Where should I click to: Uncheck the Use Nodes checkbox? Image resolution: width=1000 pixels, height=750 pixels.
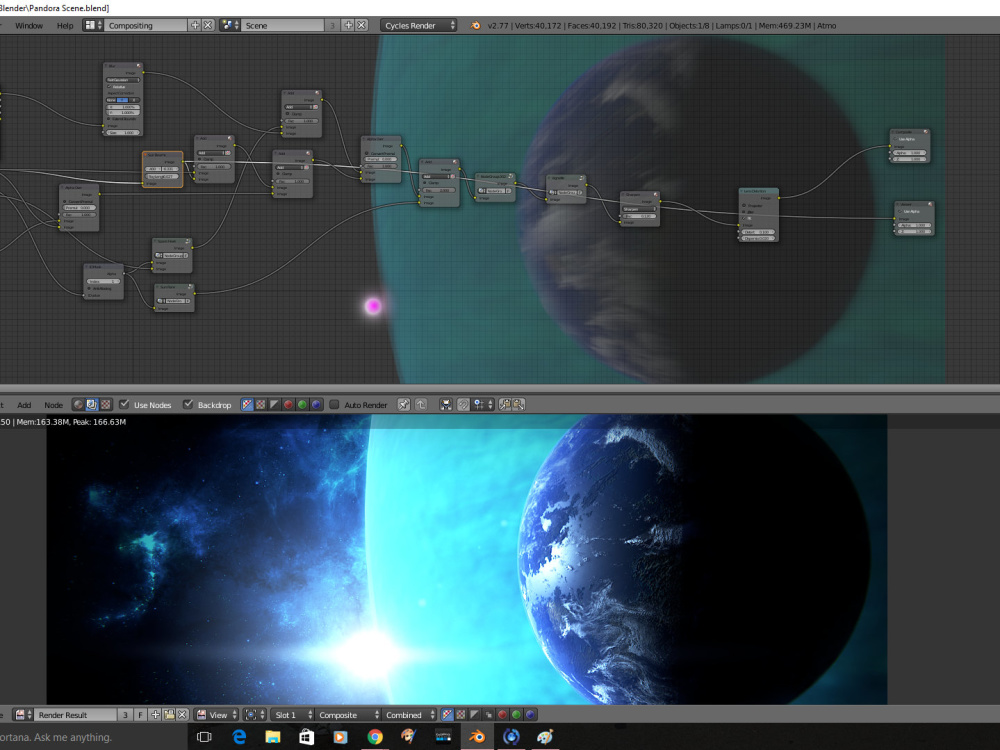tap(124, 404)
